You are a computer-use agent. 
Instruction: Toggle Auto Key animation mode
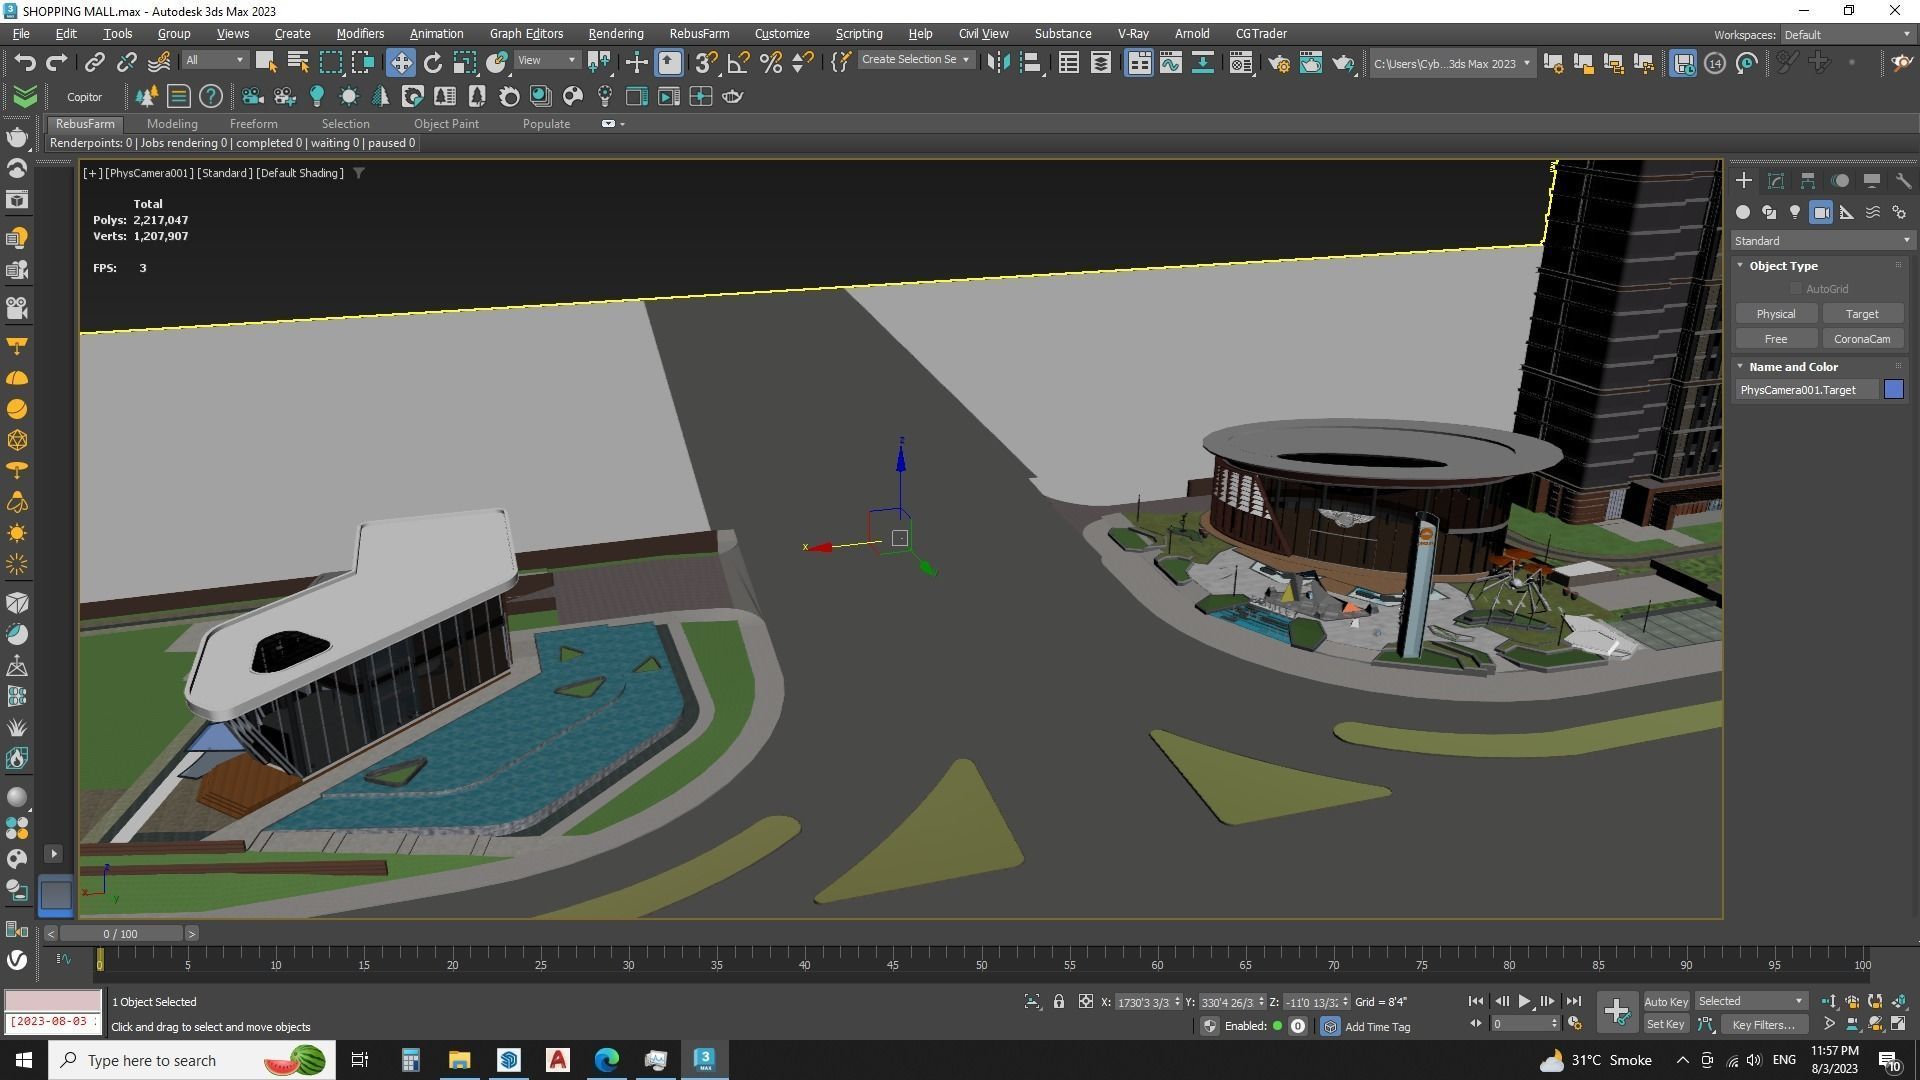pos(1665,1001)
